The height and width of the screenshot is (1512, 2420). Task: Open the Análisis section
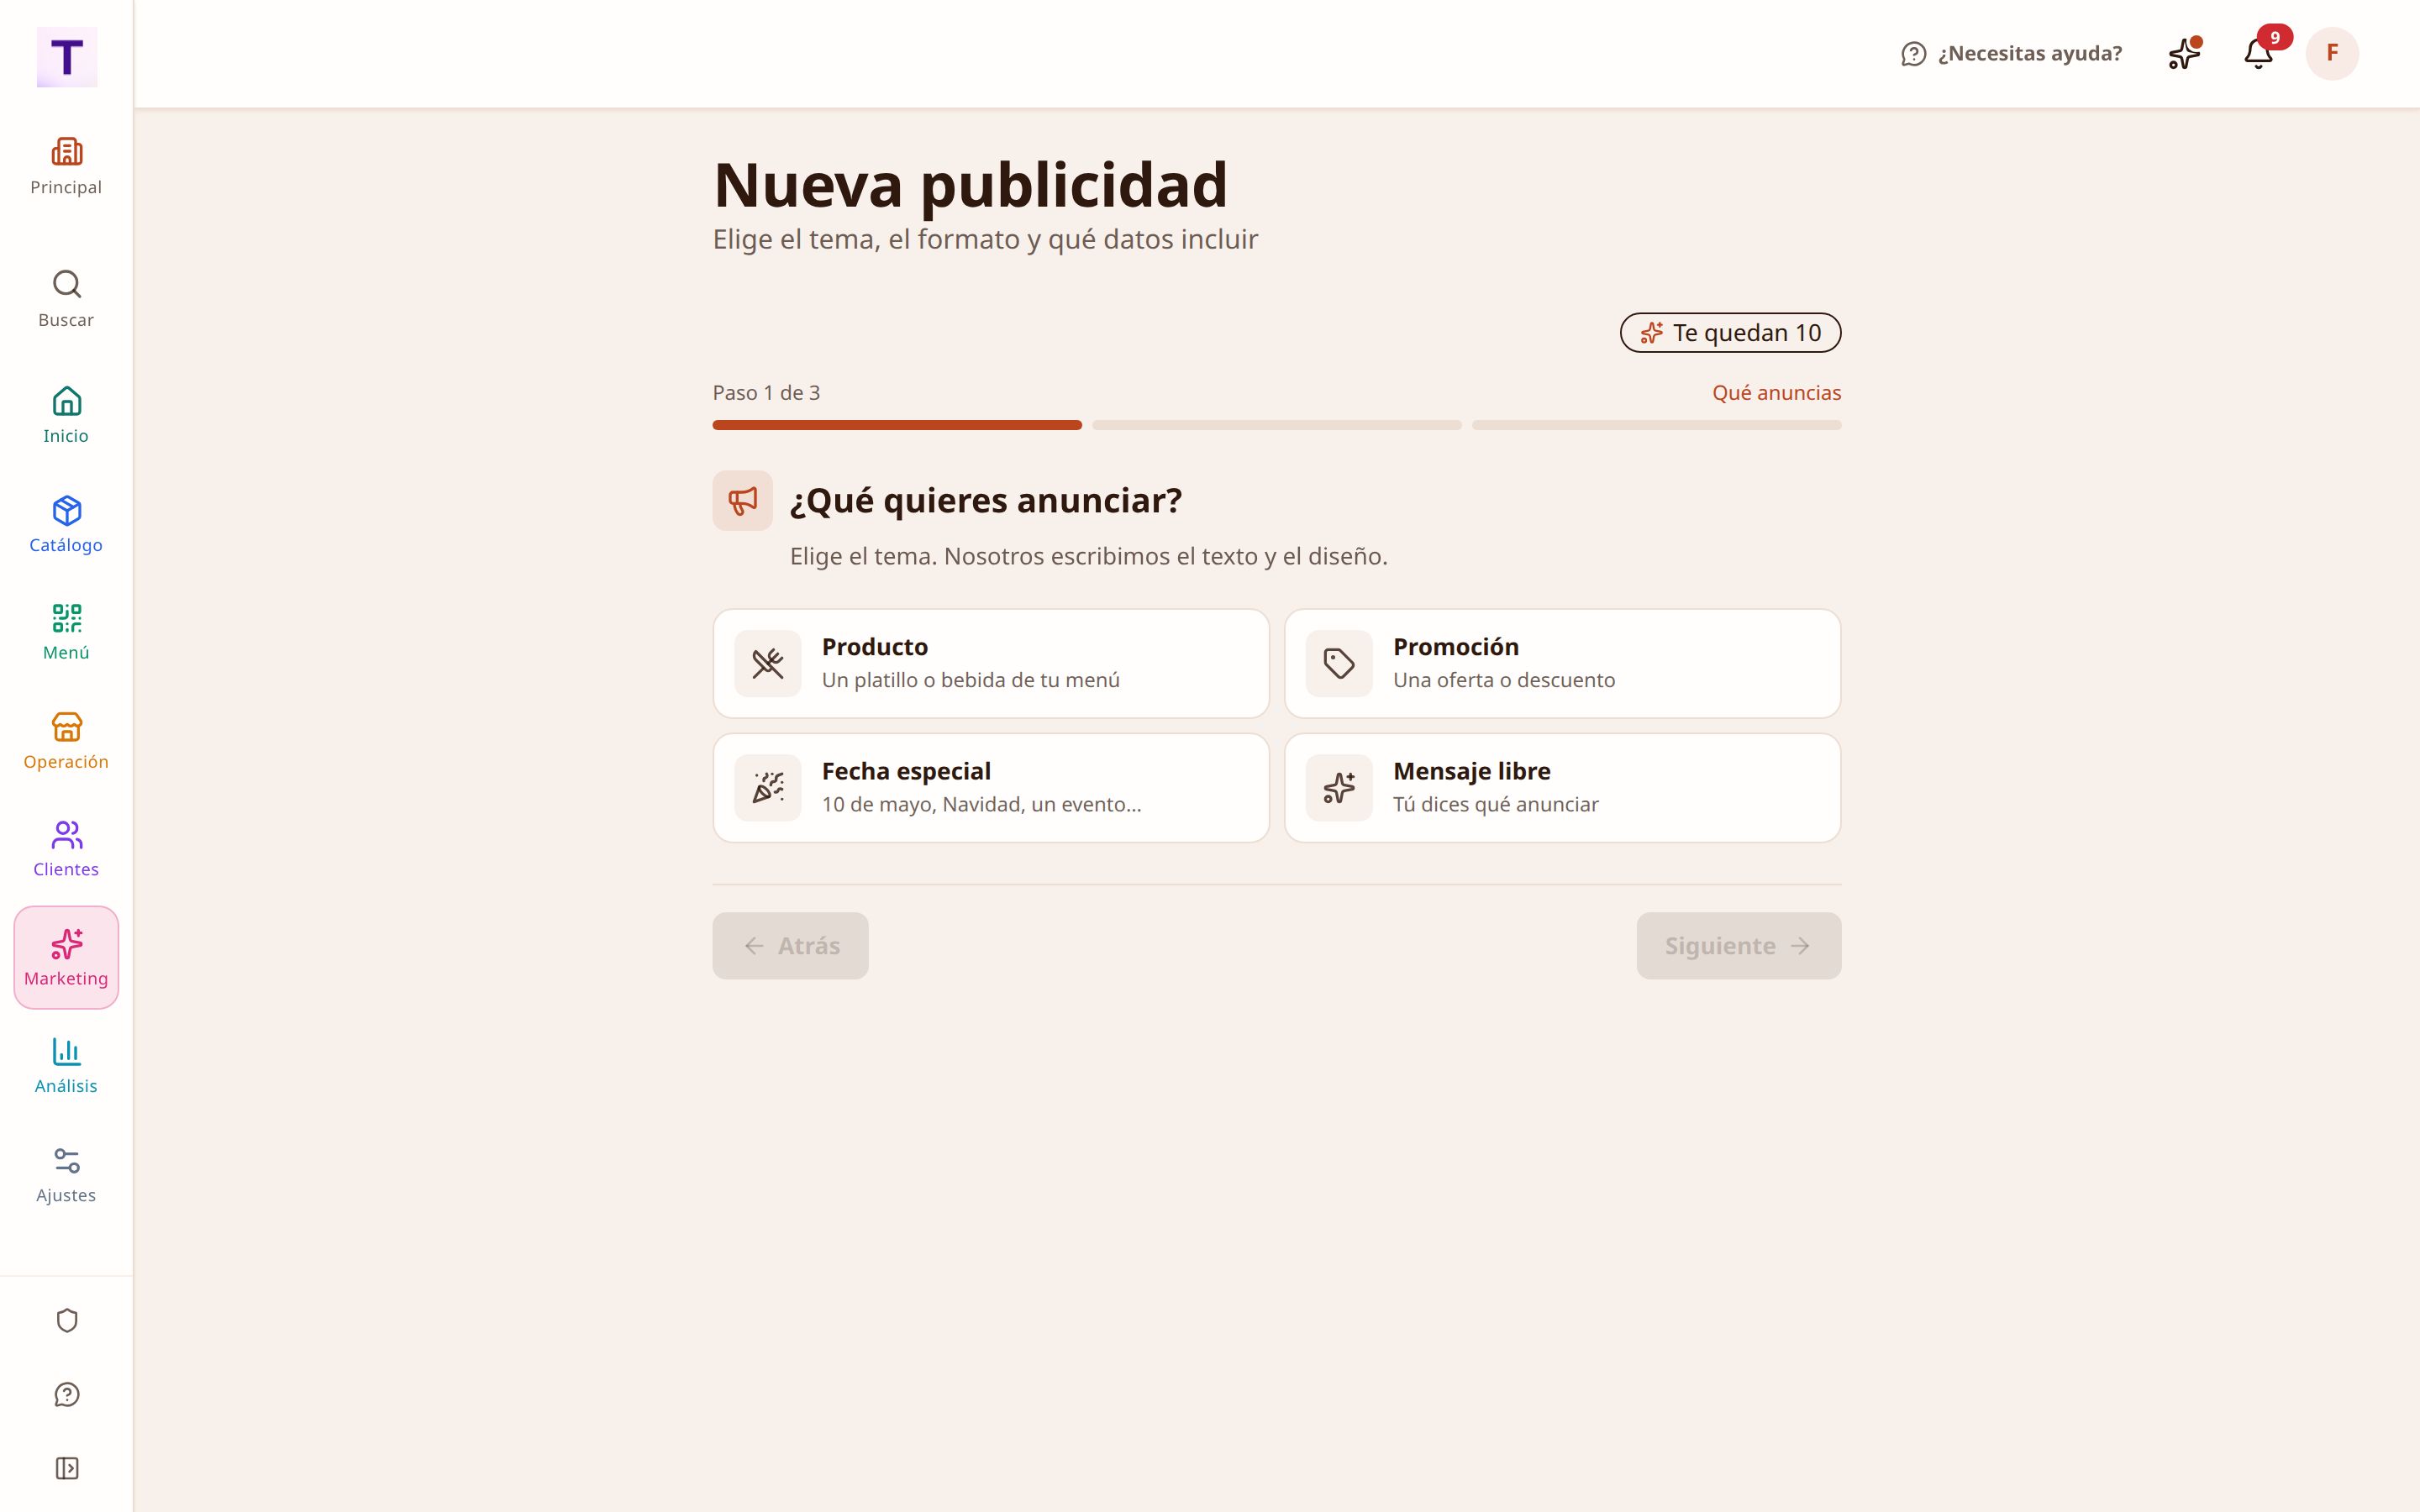(x=66, y=1066)
